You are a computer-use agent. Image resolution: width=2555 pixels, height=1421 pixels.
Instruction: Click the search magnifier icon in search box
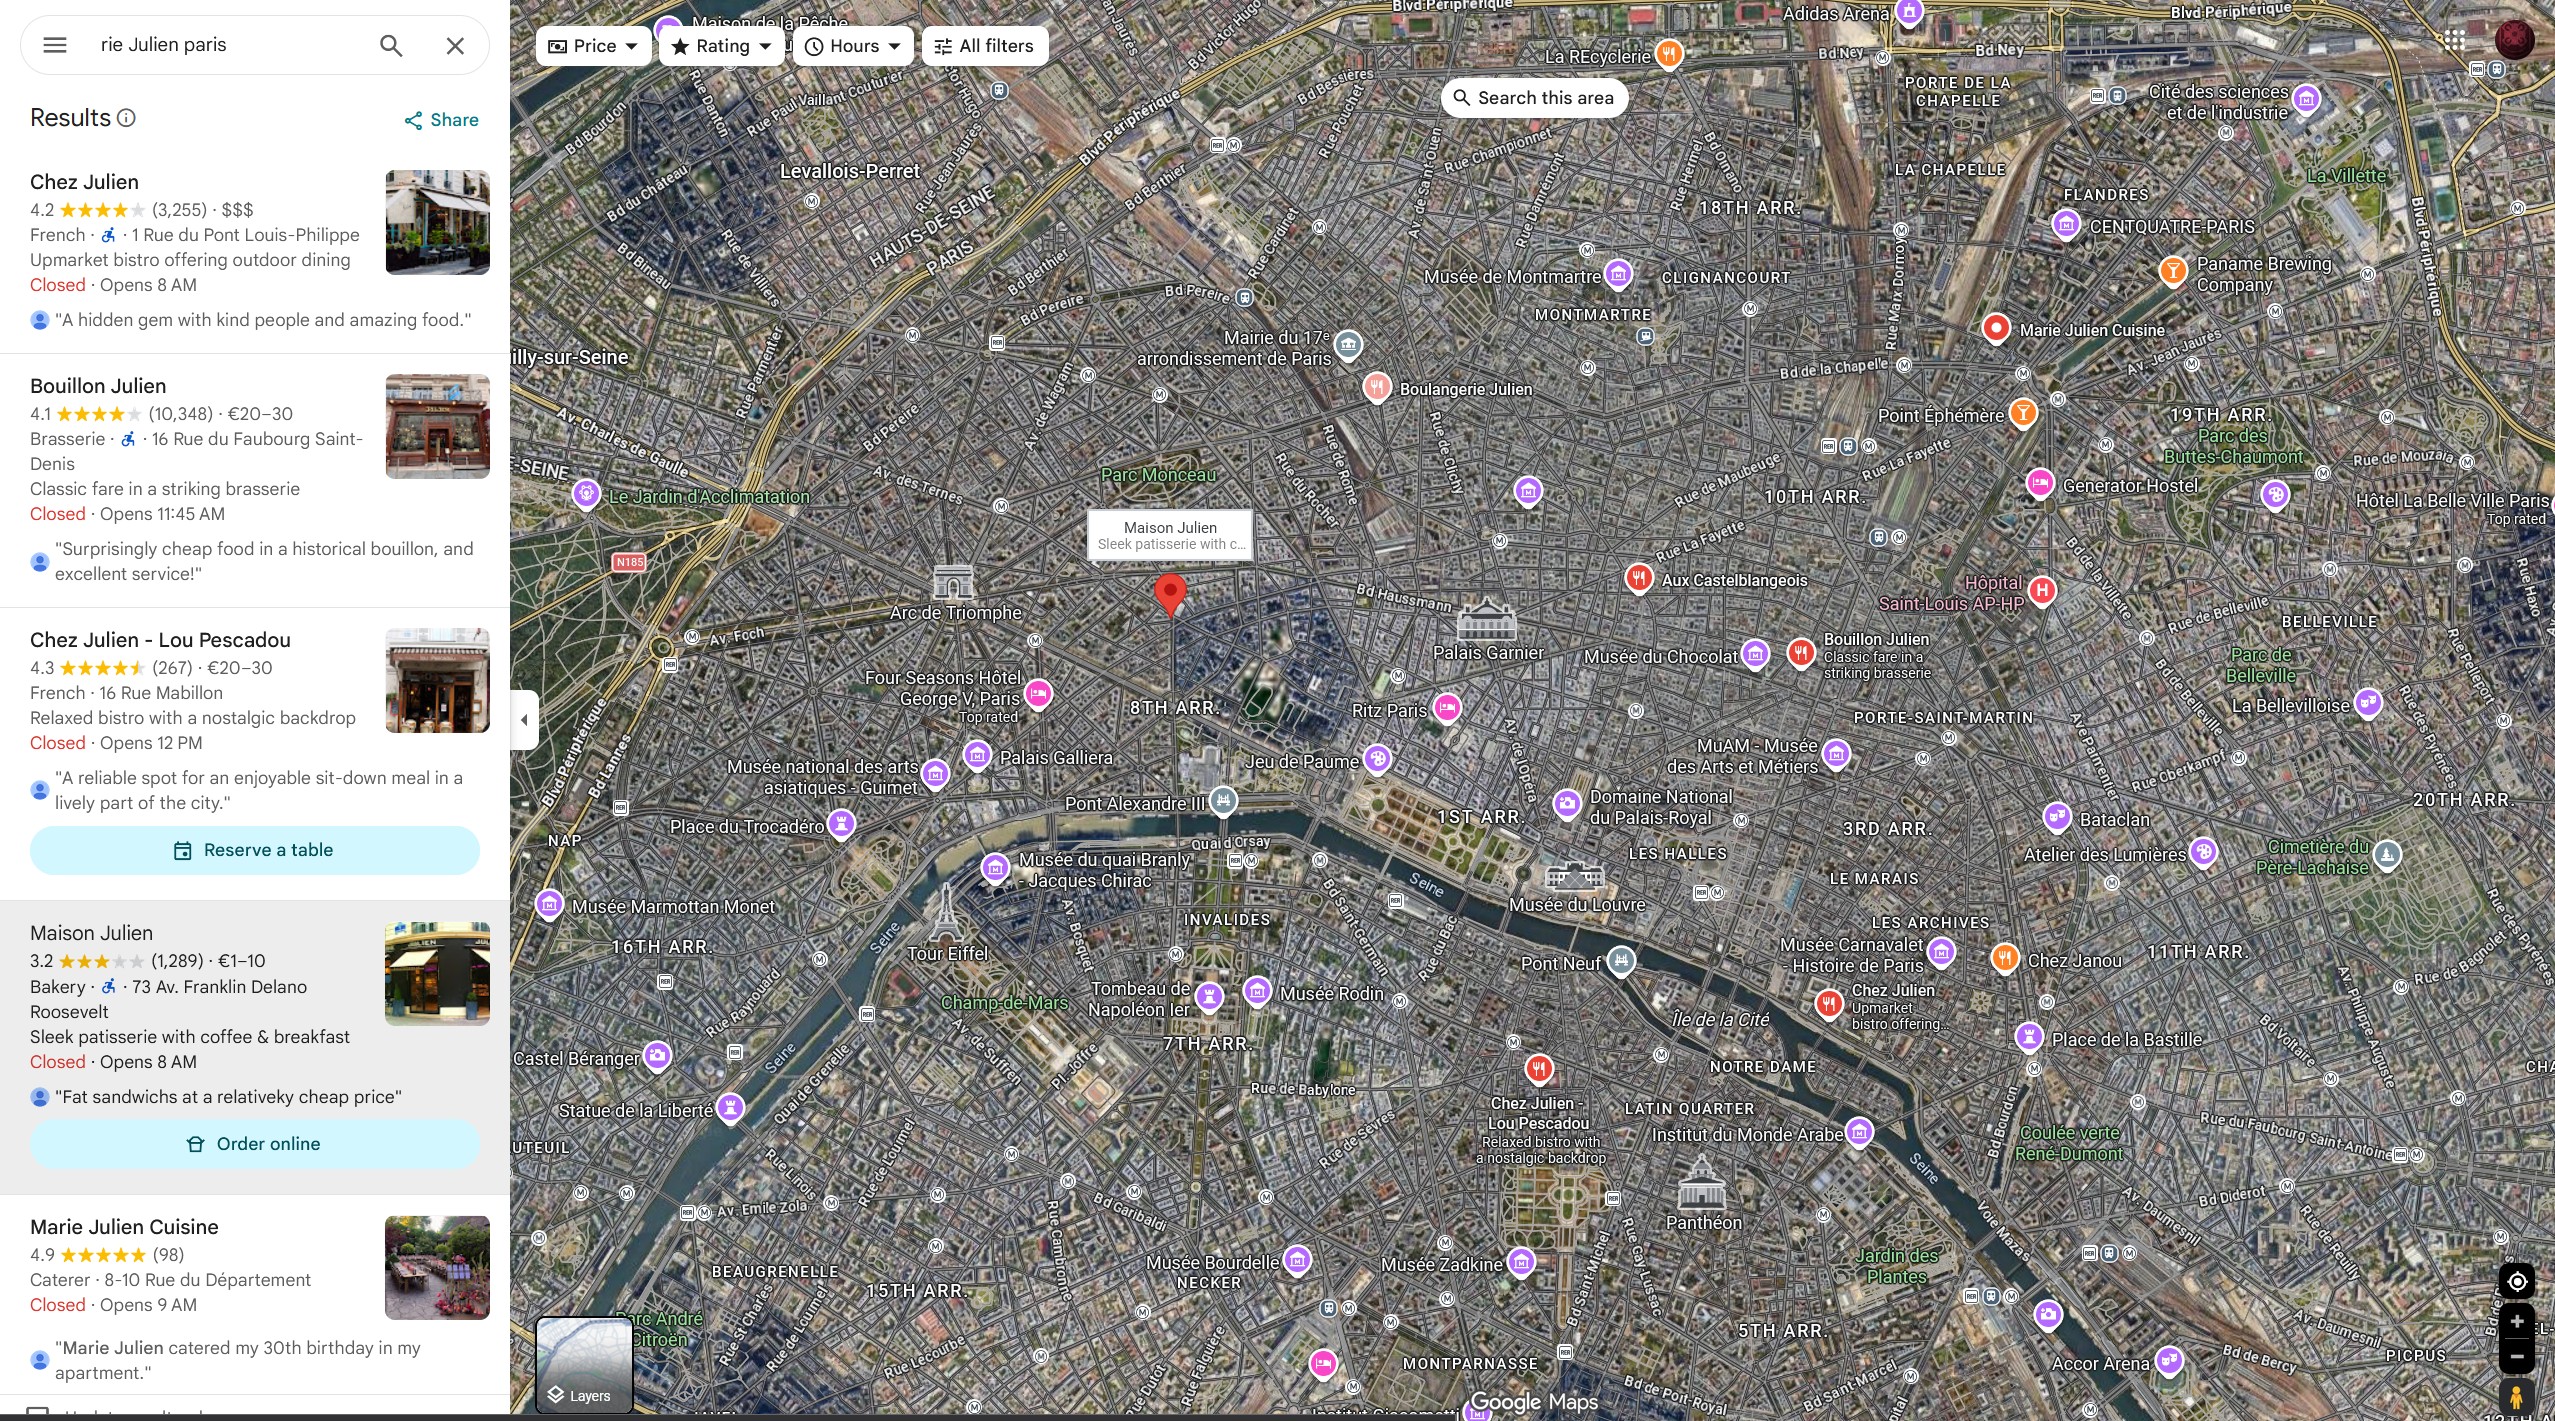[x=391, y=45]
